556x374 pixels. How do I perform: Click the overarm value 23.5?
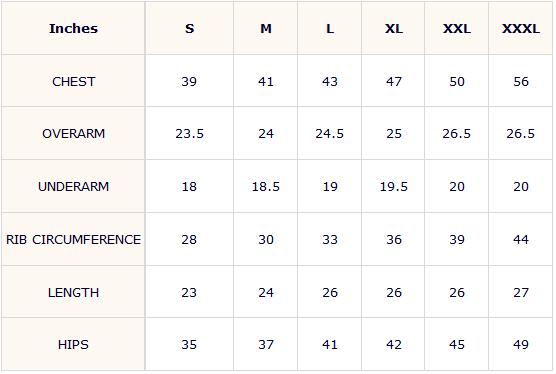pos(189,134)
